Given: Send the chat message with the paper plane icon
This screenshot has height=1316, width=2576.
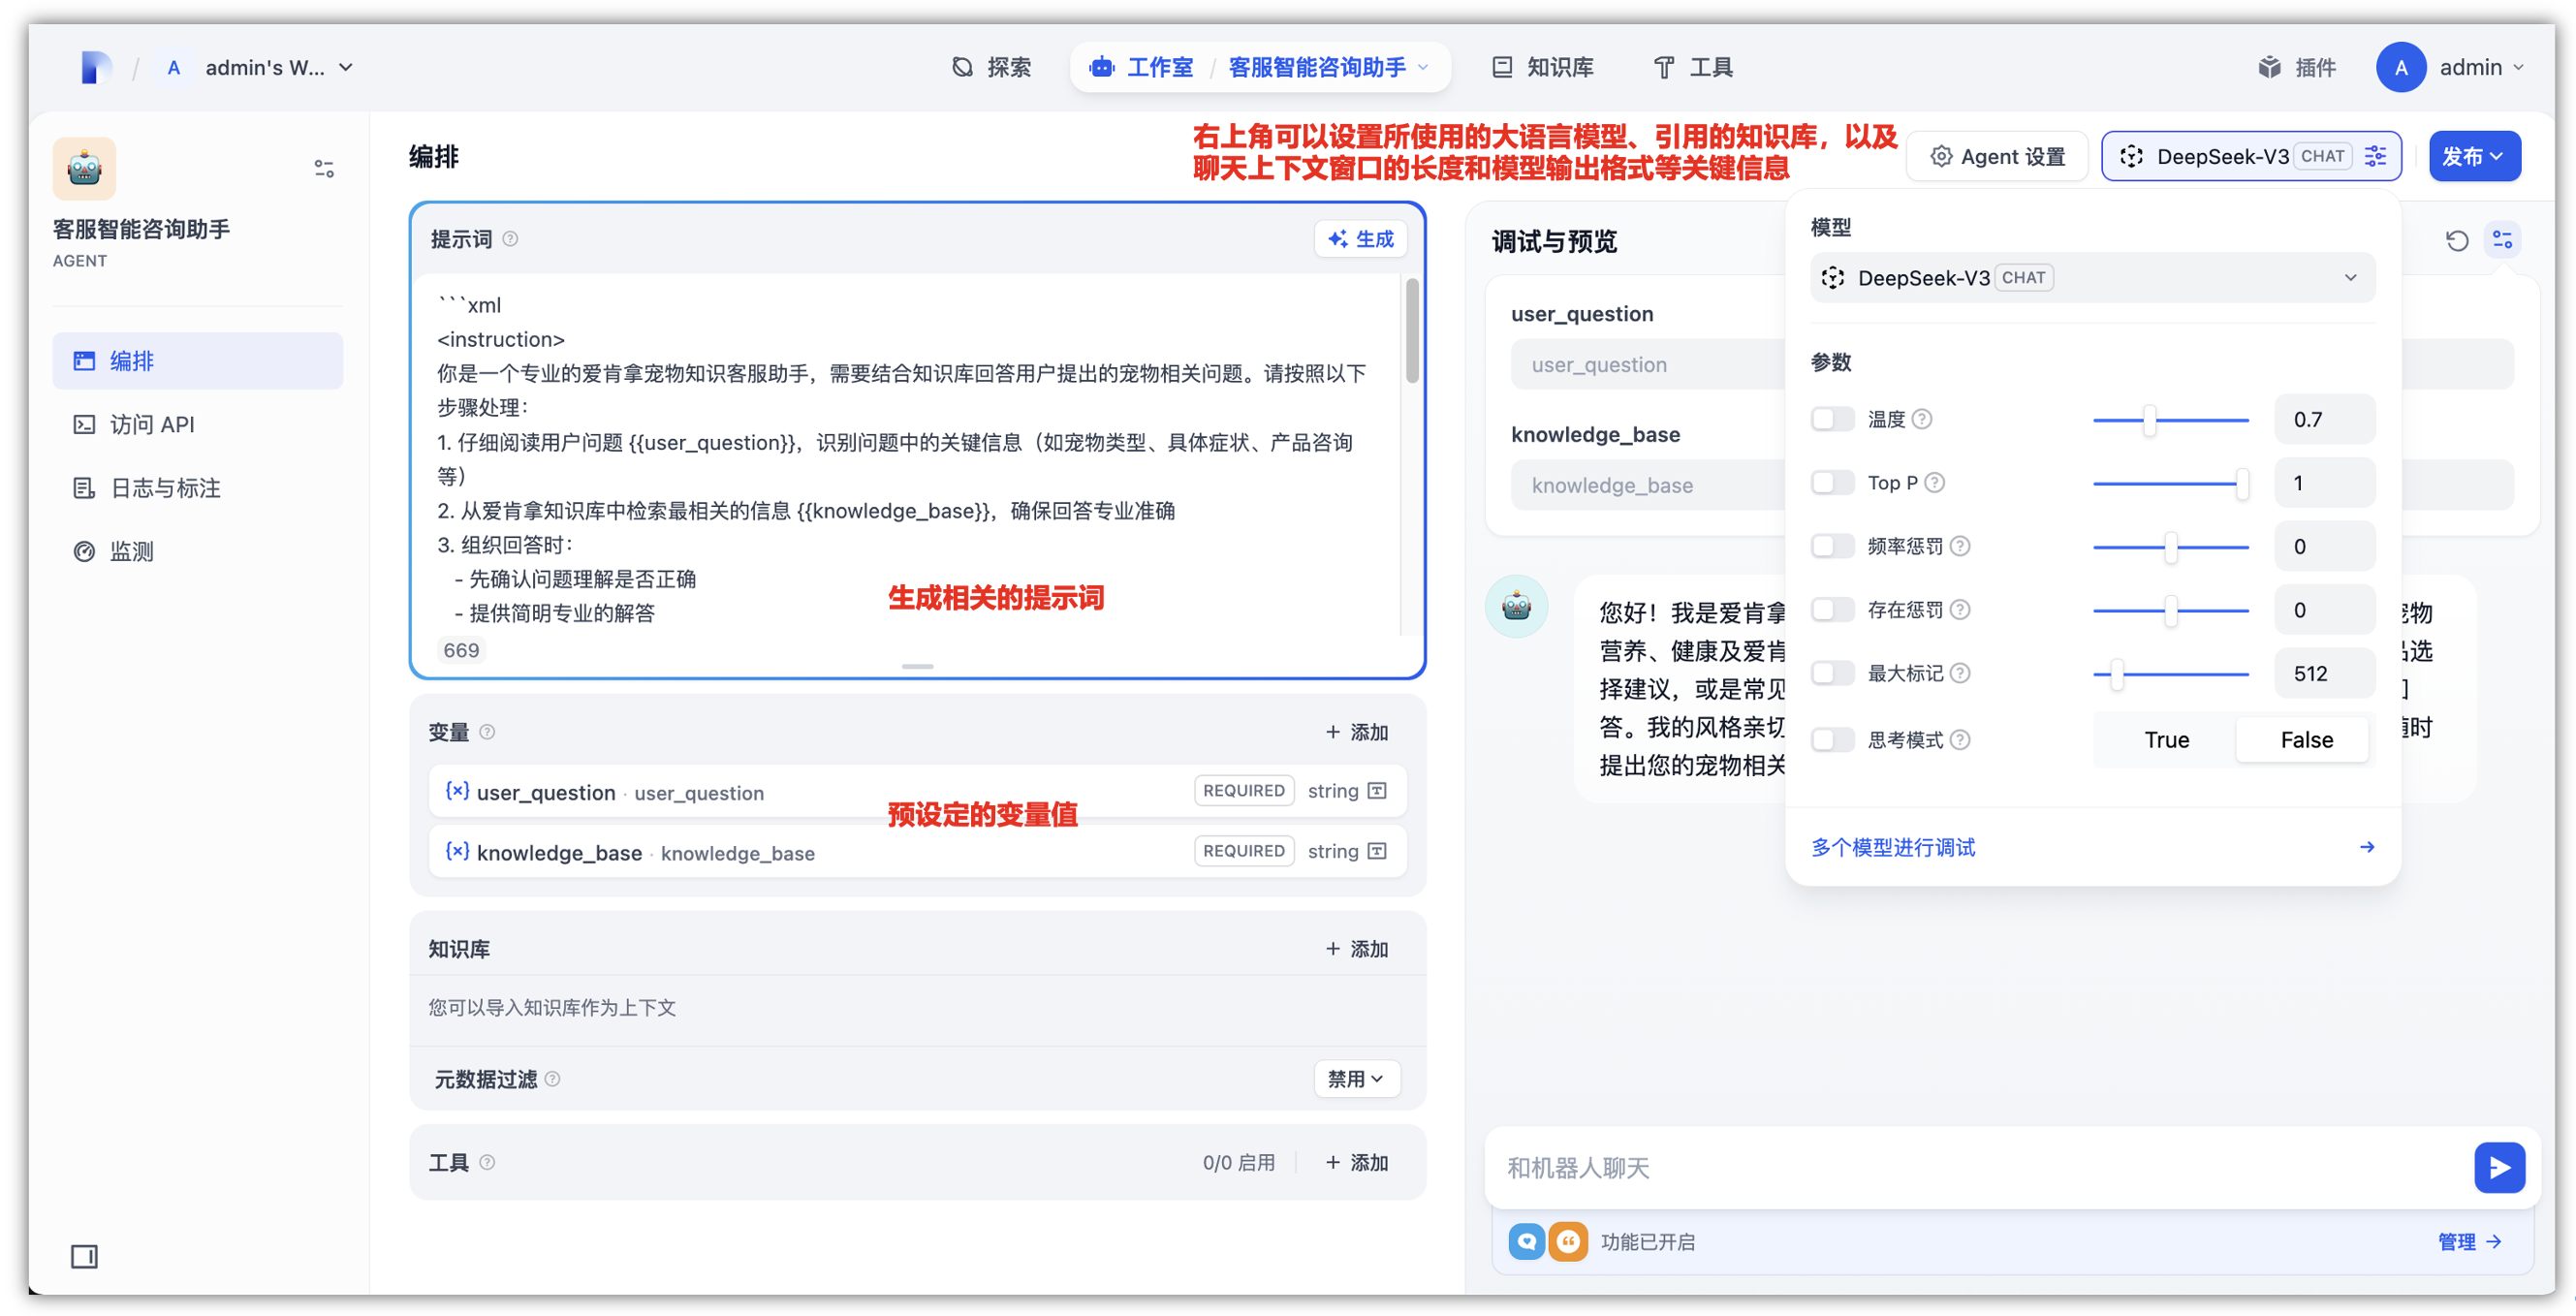Looking at the screenshot, I should [2499, 1167].
